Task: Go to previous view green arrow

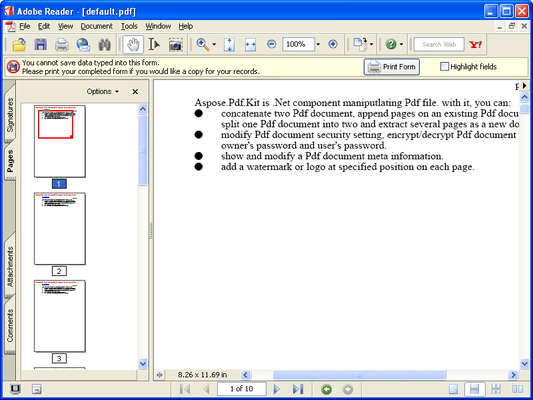Action: coord(327,389)
